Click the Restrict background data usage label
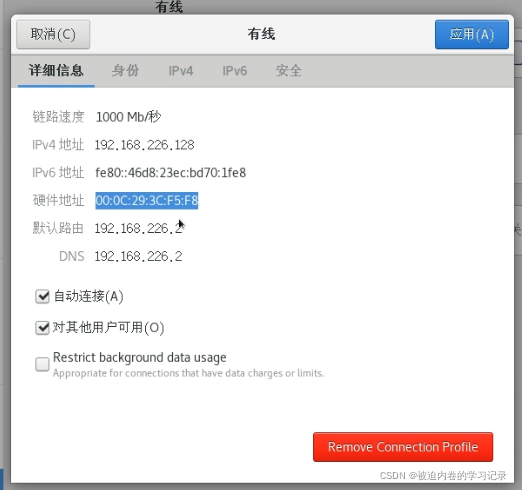Screen dimensions: 522x490 pos(140,357)
